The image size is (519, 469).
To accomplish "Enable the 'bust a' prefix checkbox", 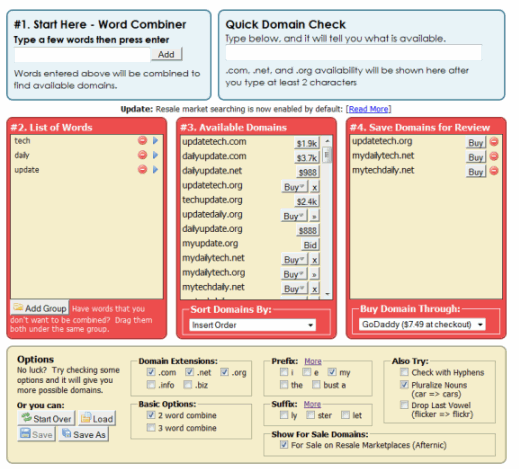I will coord(316,385).
